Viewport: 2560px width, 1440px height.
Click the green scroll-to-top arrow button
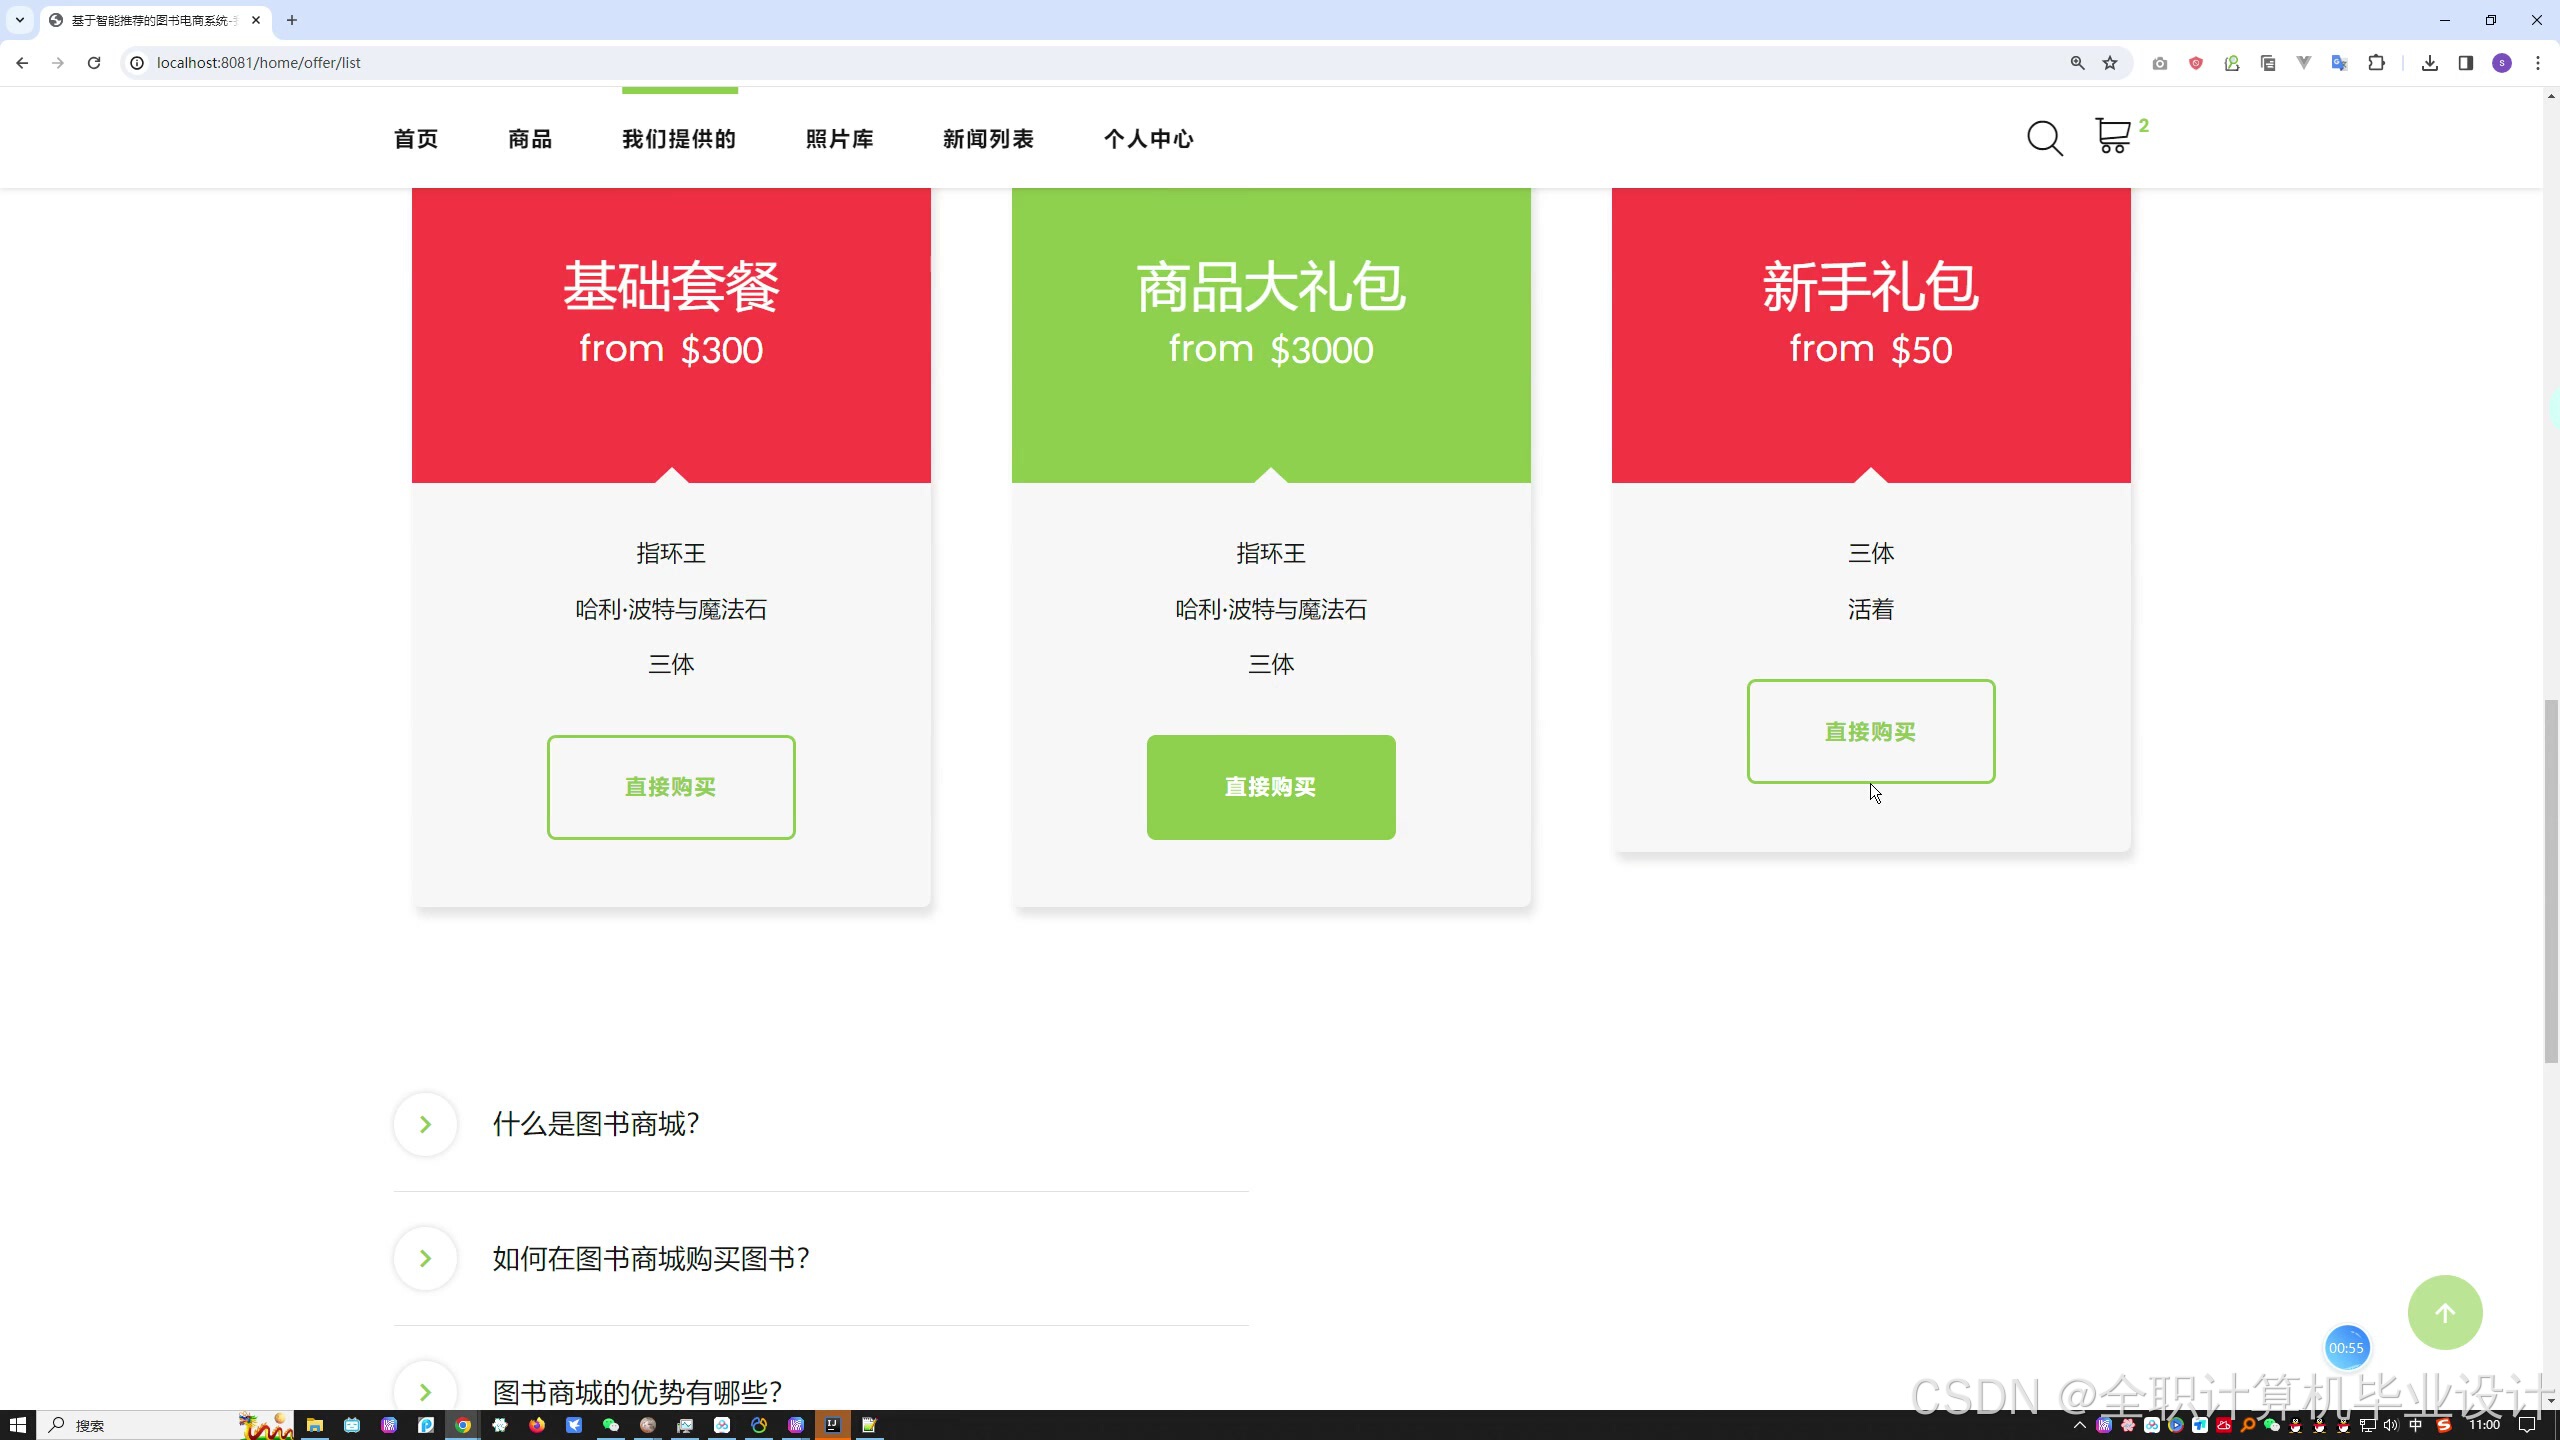[2444, 1312]
